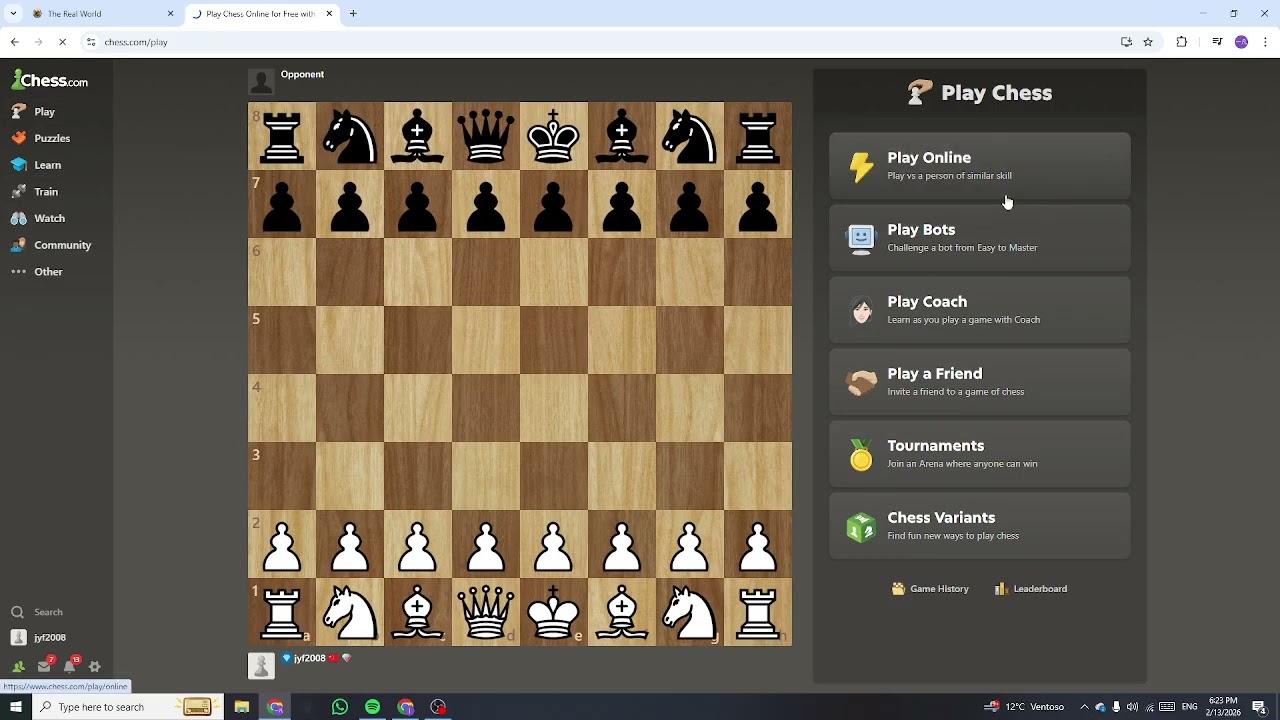Screen dimensions: 1280x720
Task: Open Tournaments option
Action: point(980,454)
